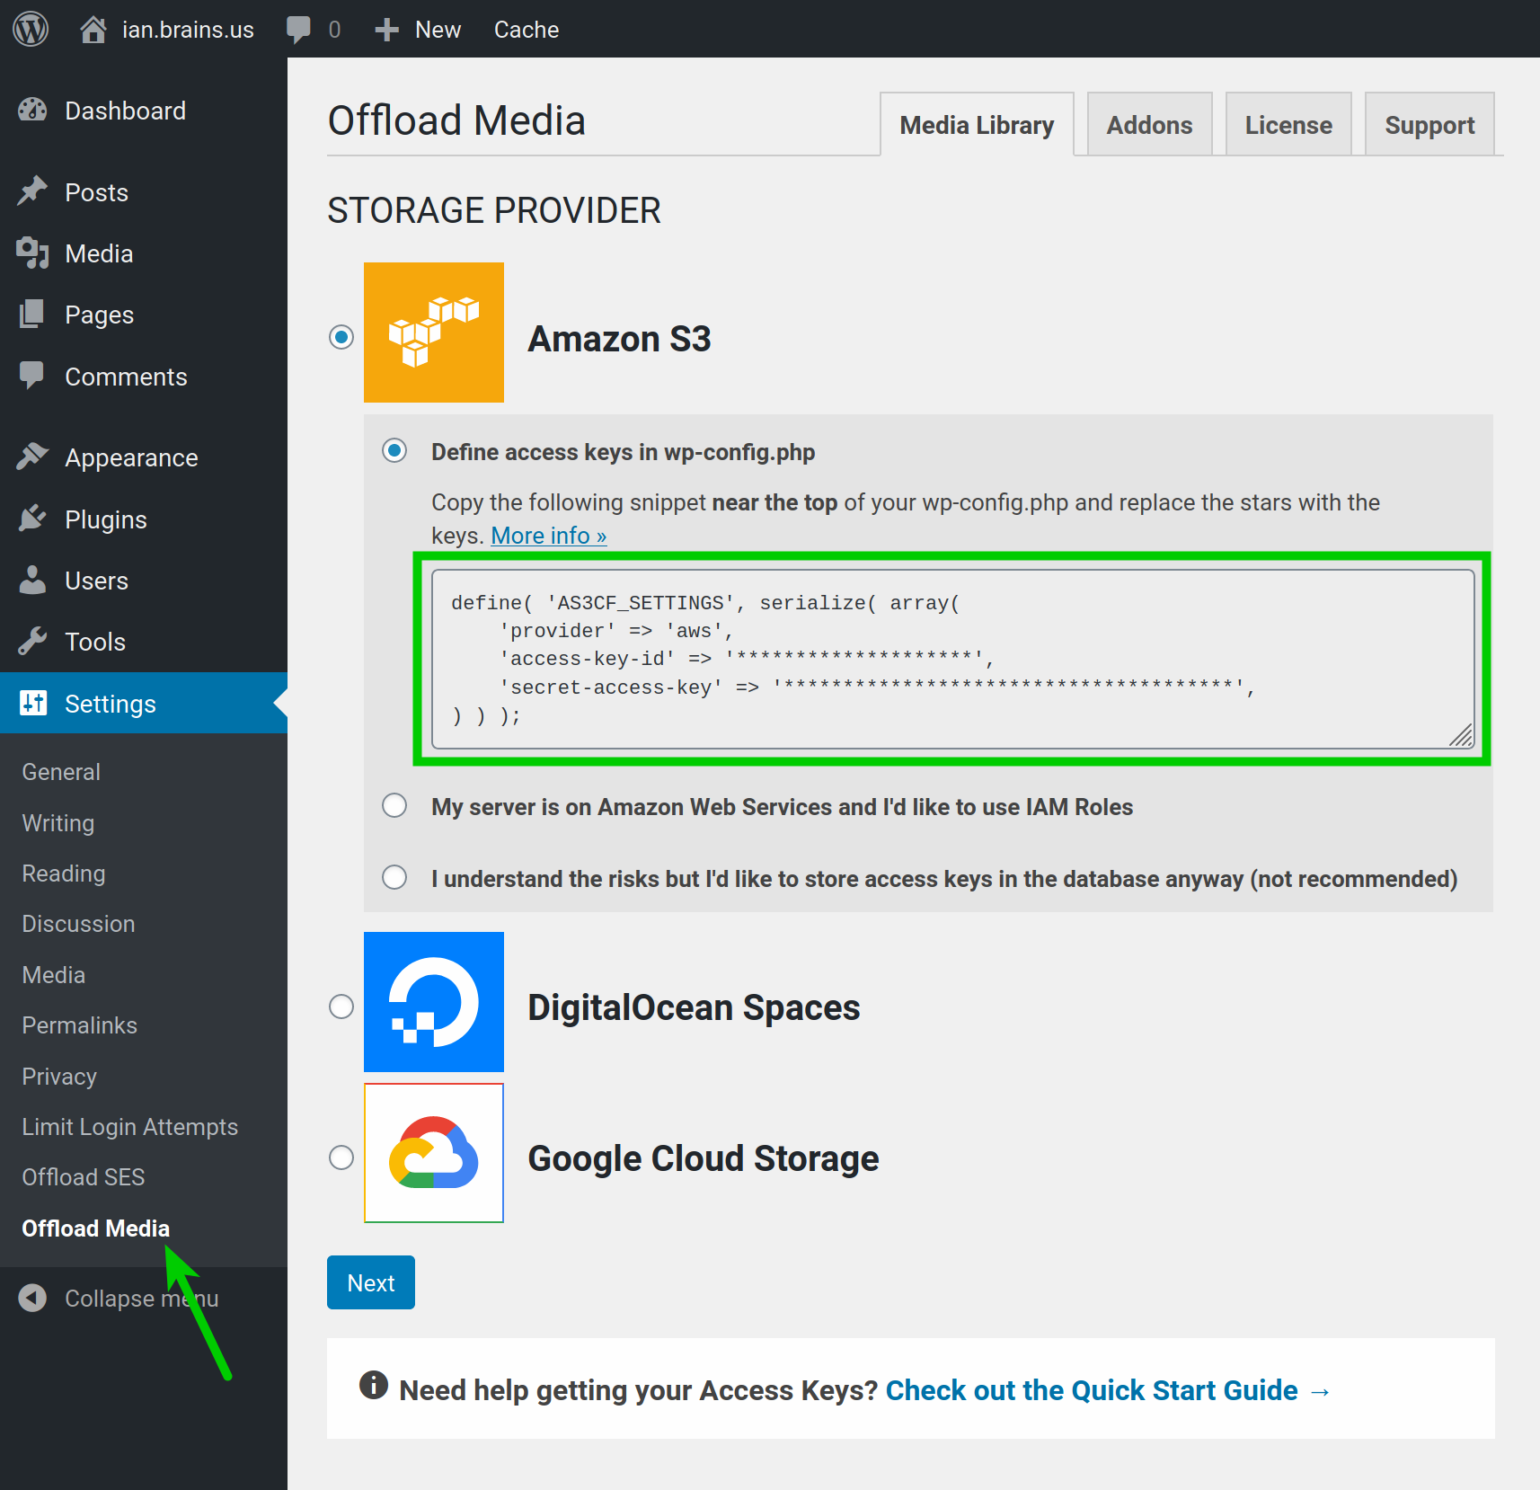Click the Next button

(x=371, y=1283)
